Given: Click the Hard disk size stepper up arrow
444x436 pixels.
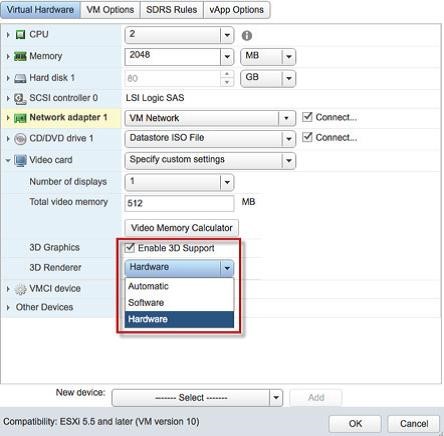Looking at the screenshot, I should (227, 74).
